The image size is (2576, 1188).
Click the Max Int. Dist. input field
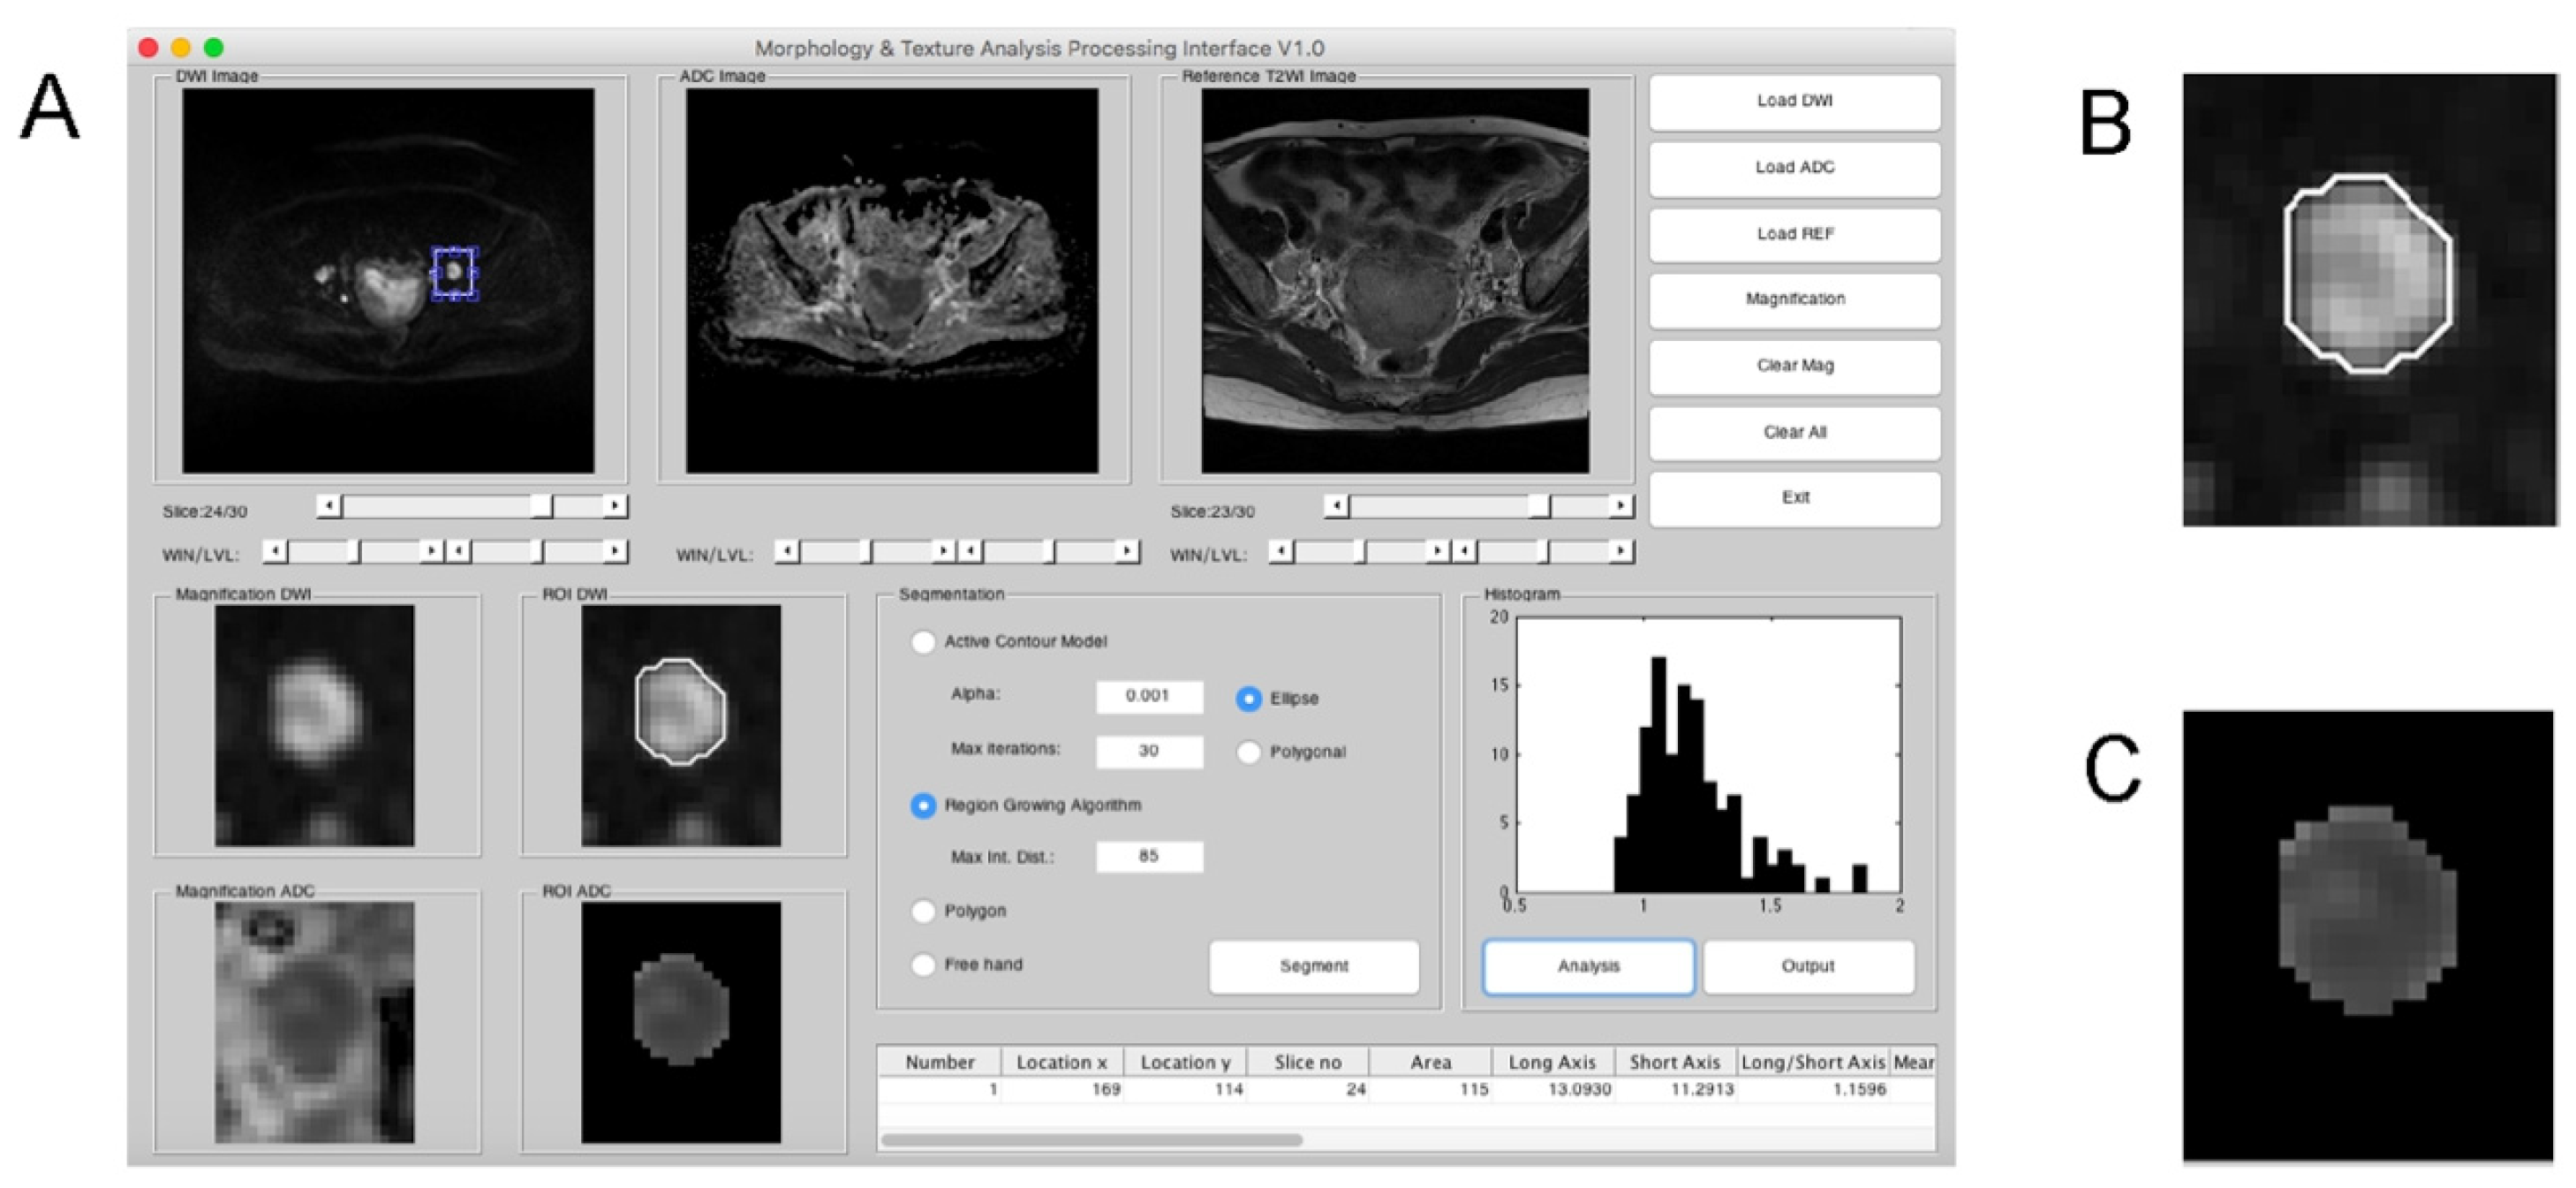pyautogui.click(x=1148, y=857)
